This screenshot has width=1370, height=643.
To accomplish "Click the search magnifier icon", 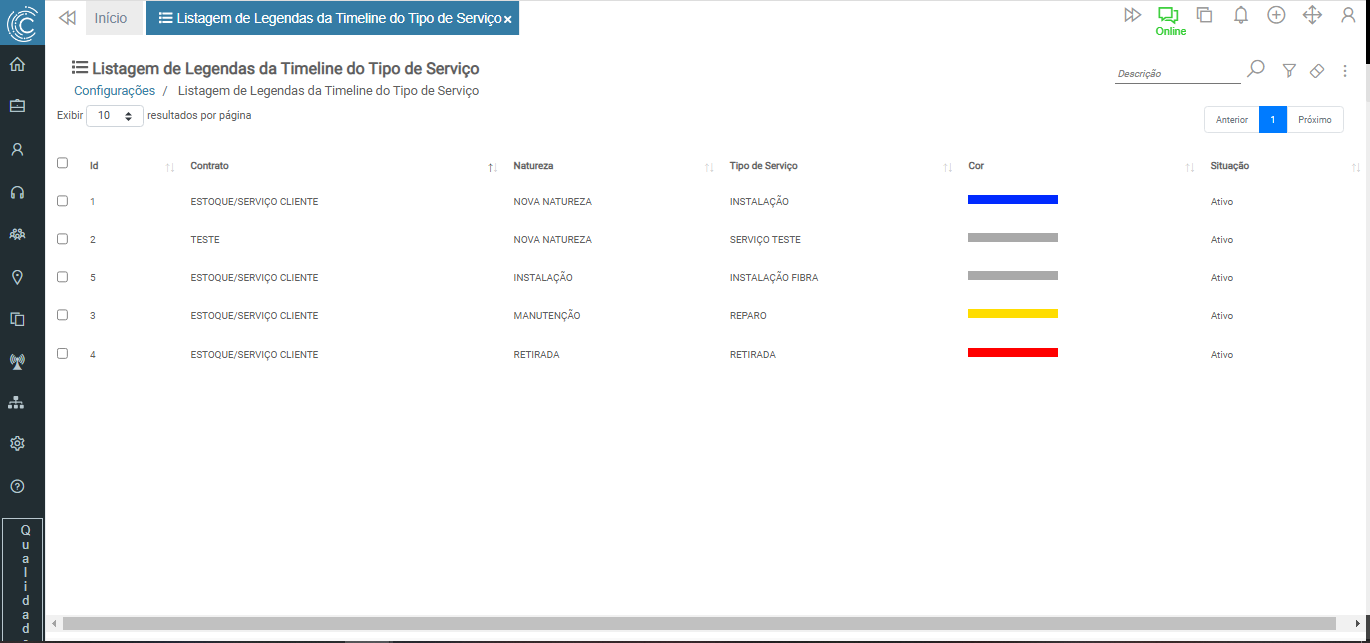I will (x=1256, y=69).
